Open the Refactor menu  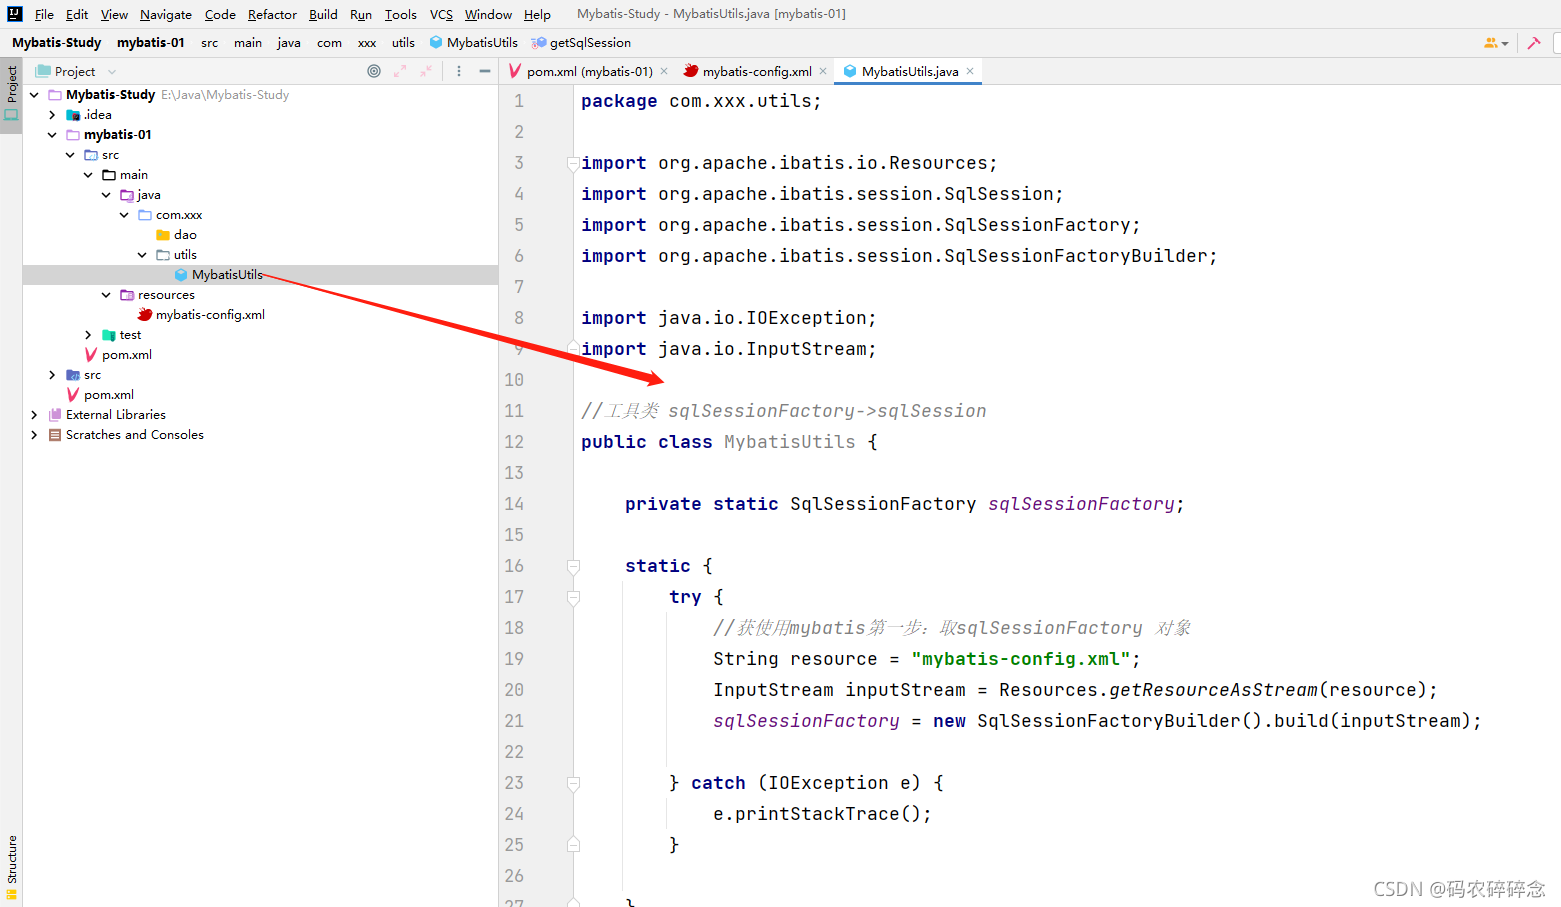(272, 14)
